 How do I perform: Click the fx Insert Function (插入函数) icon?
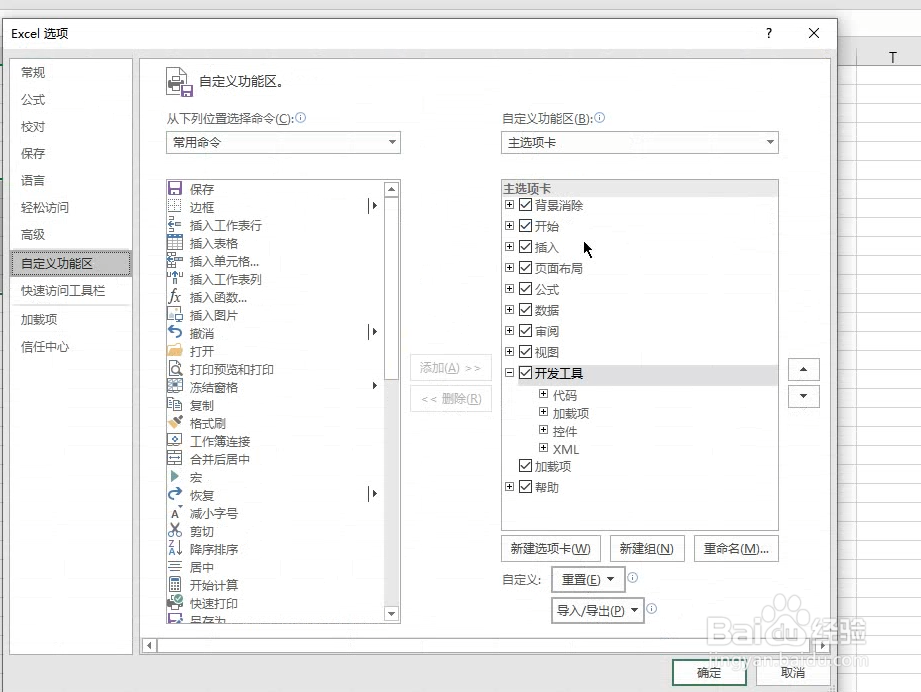coord(175,297)
